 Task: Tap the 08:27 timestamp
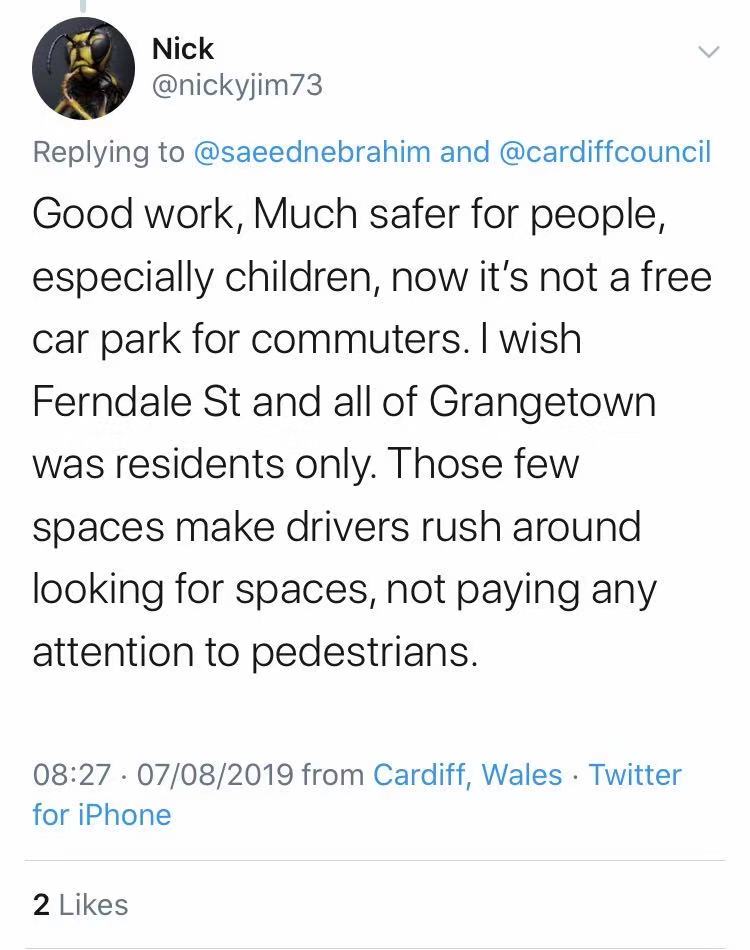tap(72, 775)
